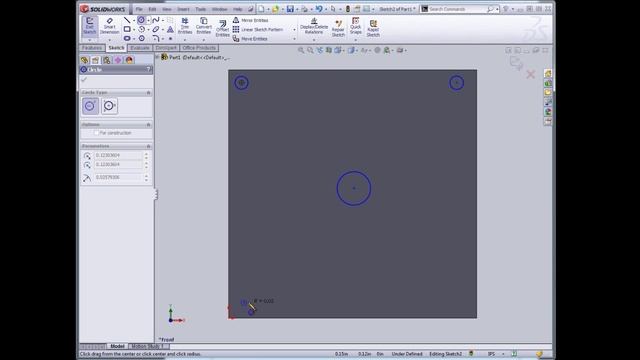The image size is (640, 360).
Task: Click the Repair Sketch tool
Action: click(x=338, y=29)
